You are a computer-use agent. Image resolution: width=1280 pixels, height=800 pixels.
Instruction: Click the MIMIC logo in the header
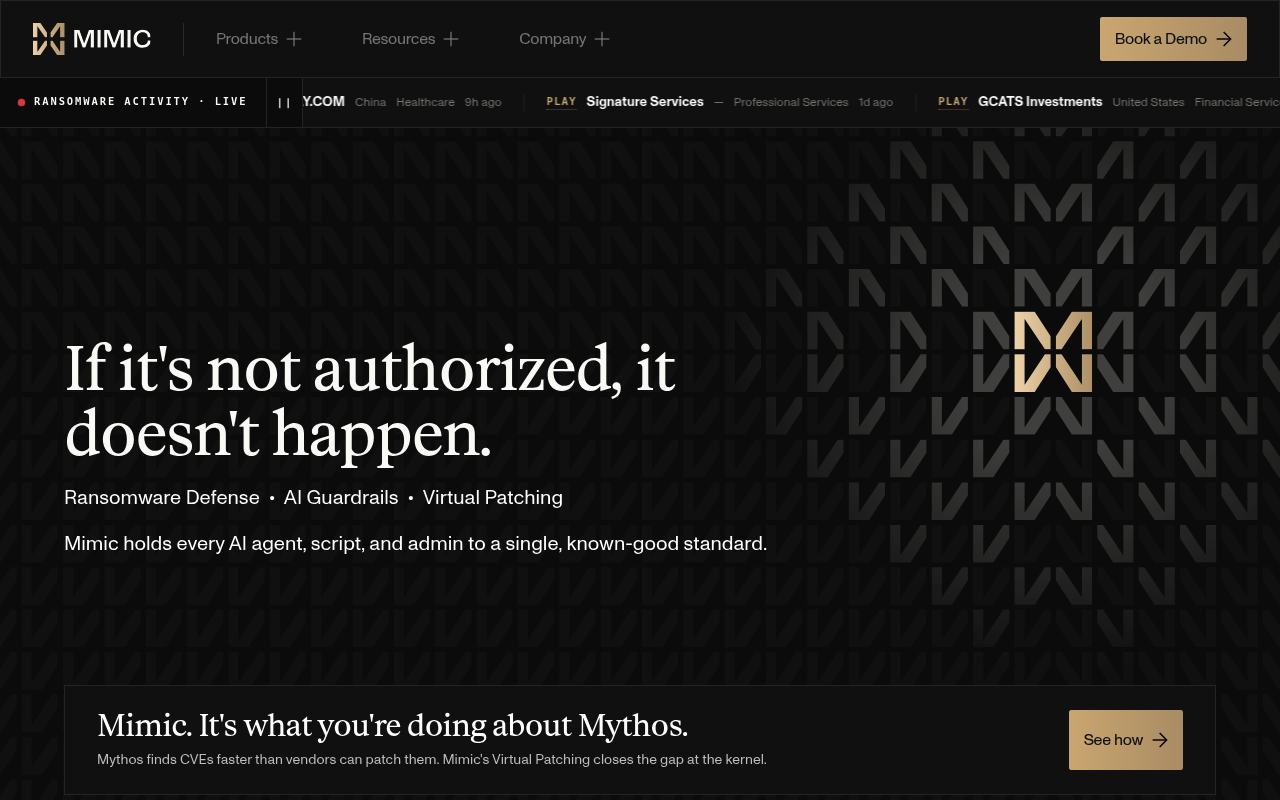(x=92, y=39)
